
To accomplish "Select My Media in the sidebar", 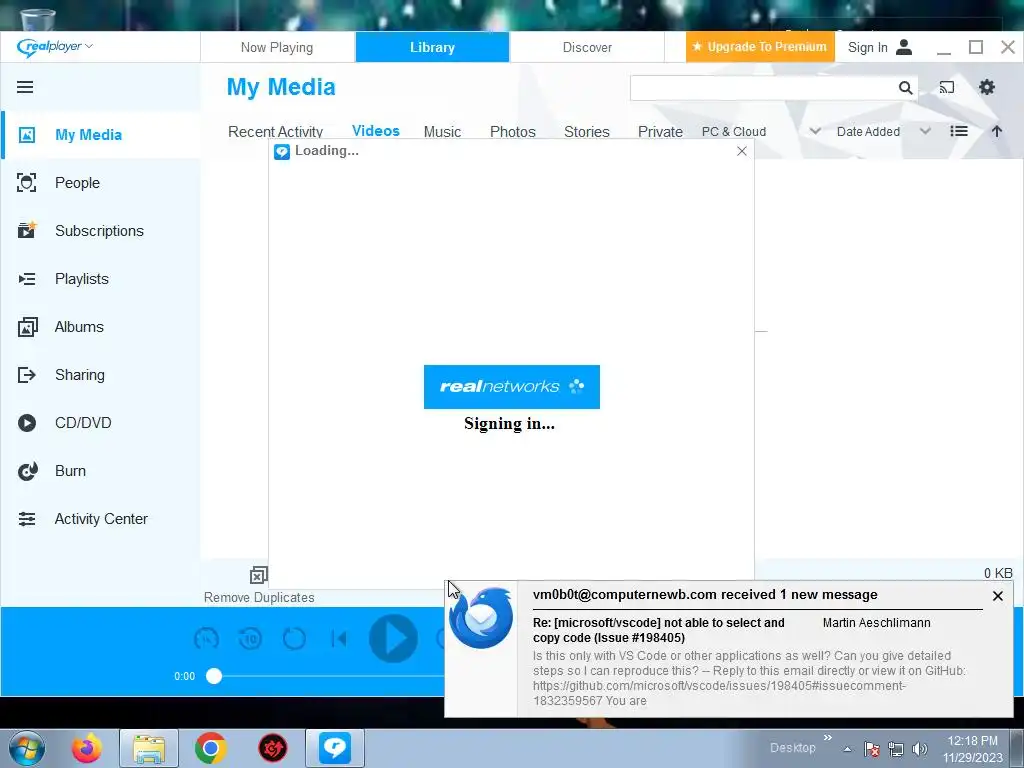I will pyautogui.click(x=101, y=135).
